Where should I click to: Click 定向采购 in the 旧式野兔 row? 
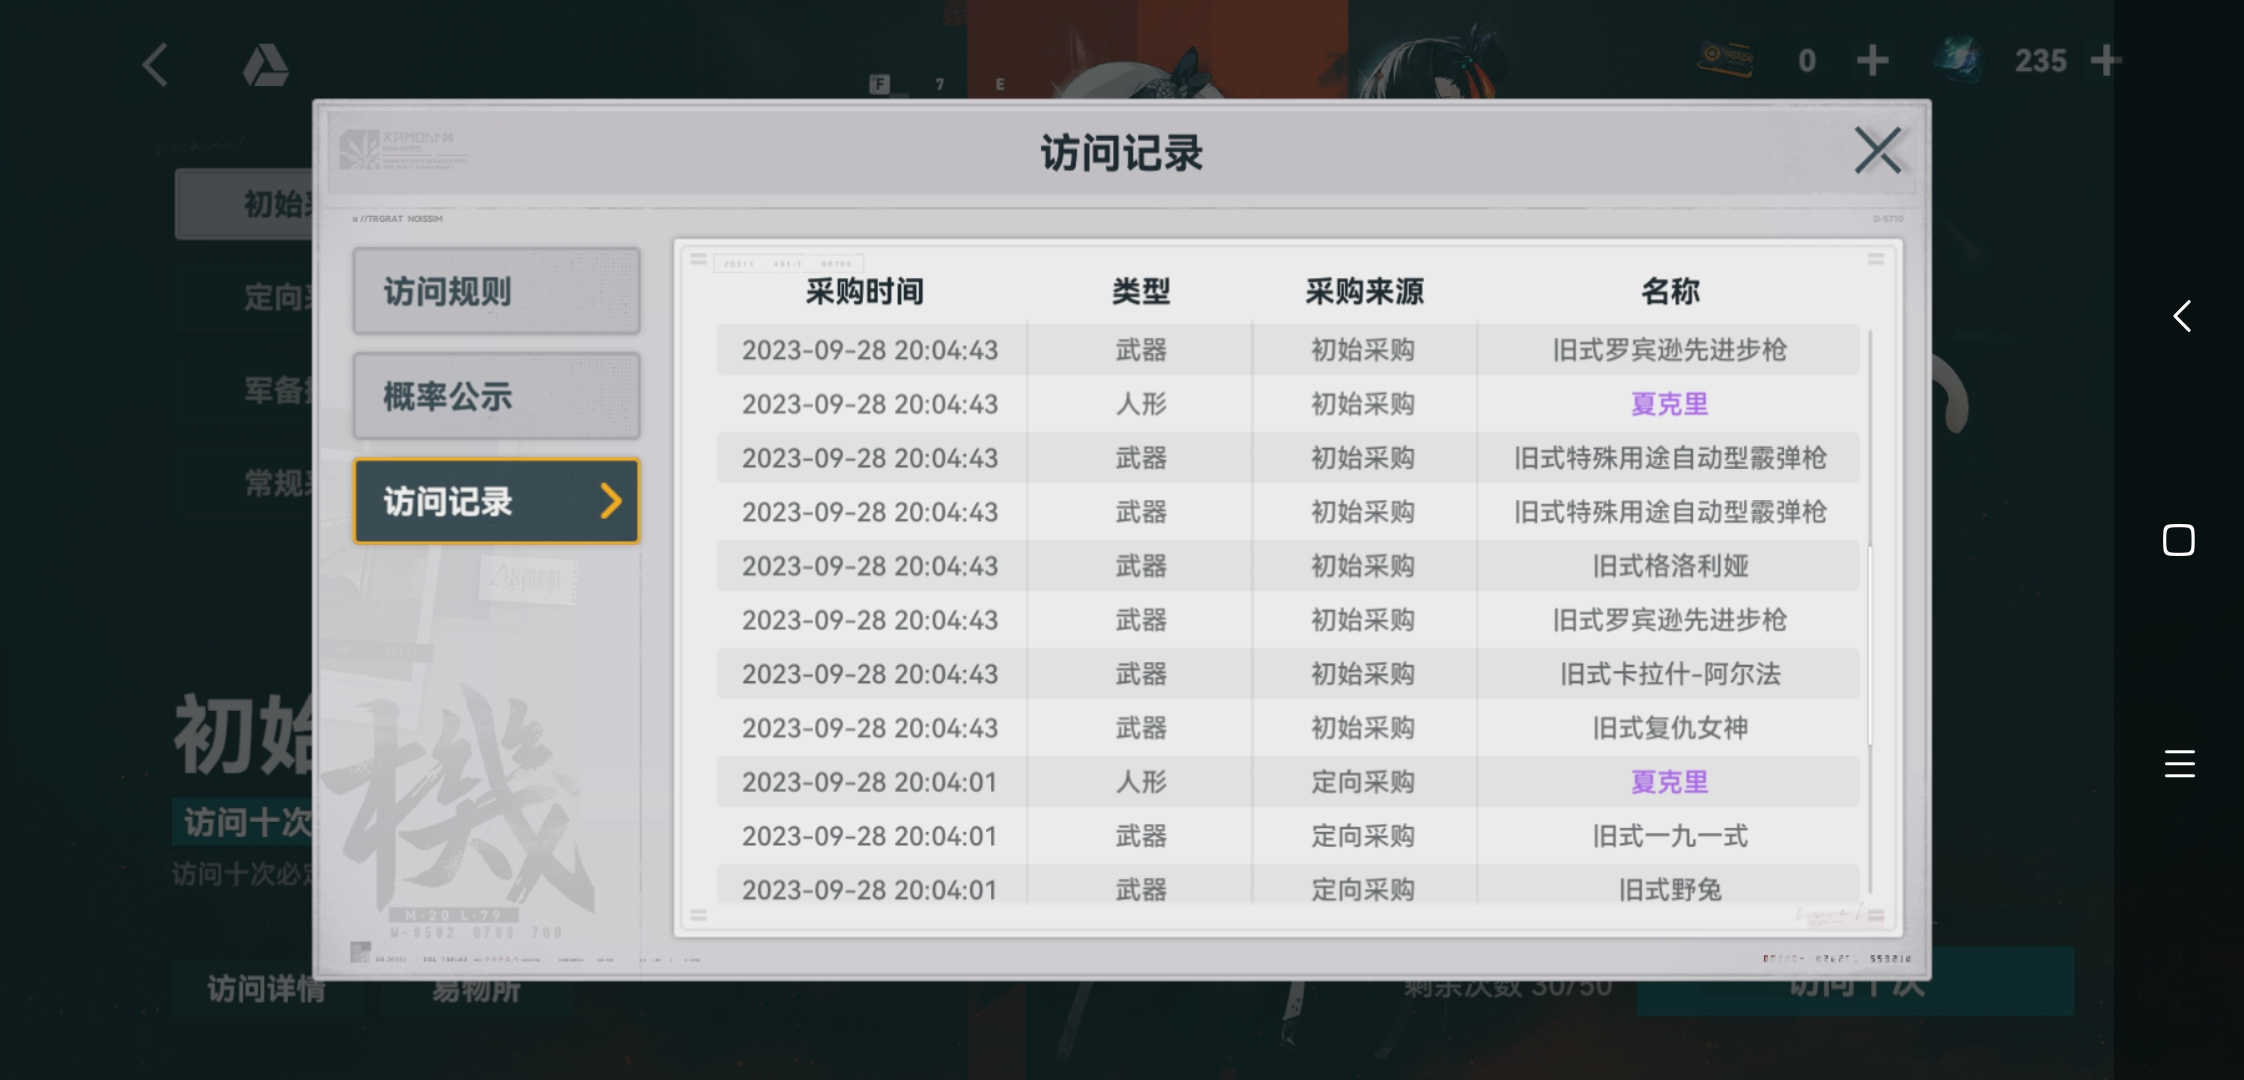[x=1363, y=890]
